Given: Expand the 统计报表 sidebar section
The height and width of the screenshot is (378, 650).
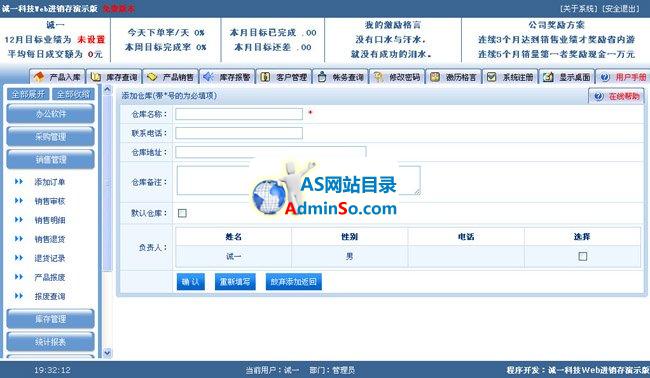Looking at the screenshot, I should pos(51,342).
